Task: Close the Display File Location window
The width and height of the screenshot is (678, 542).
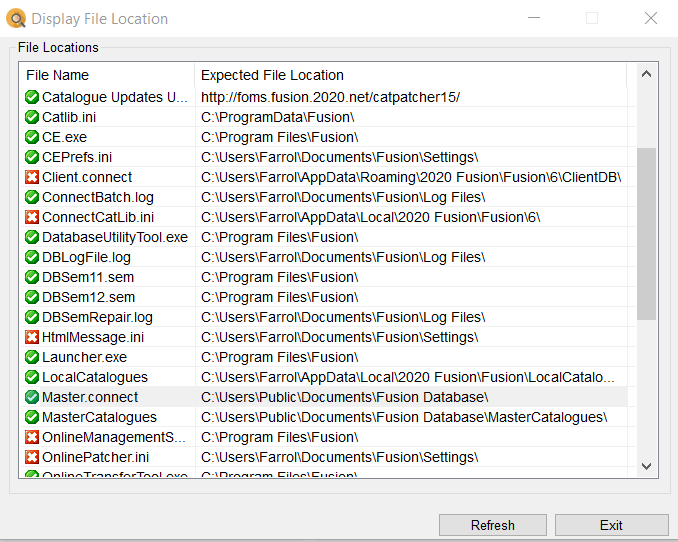Action: (x=651, y=18)
